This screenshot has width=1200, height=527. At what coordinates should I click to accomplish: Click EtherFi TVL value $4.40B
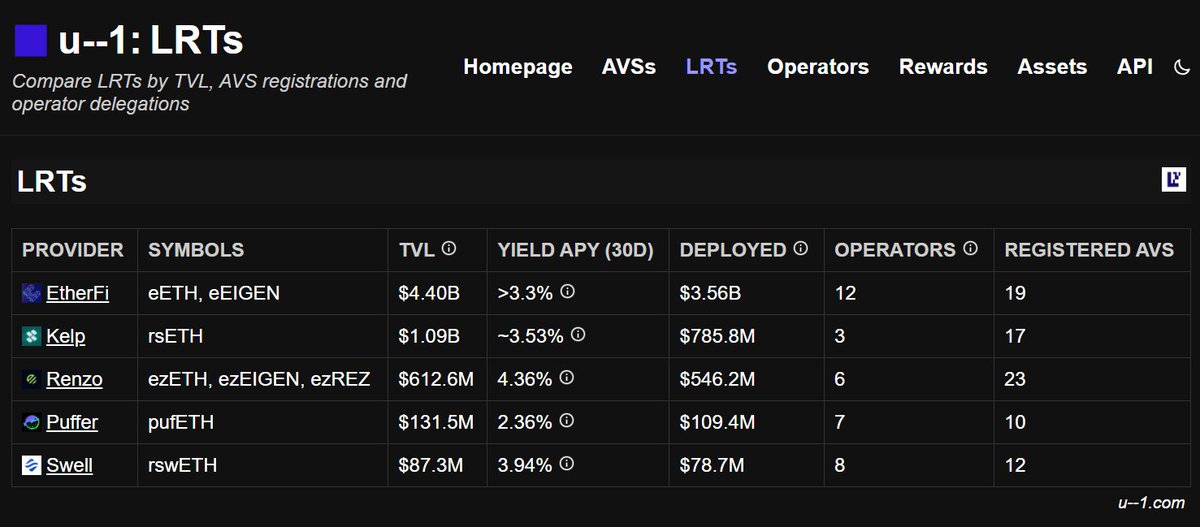[429, 293]
